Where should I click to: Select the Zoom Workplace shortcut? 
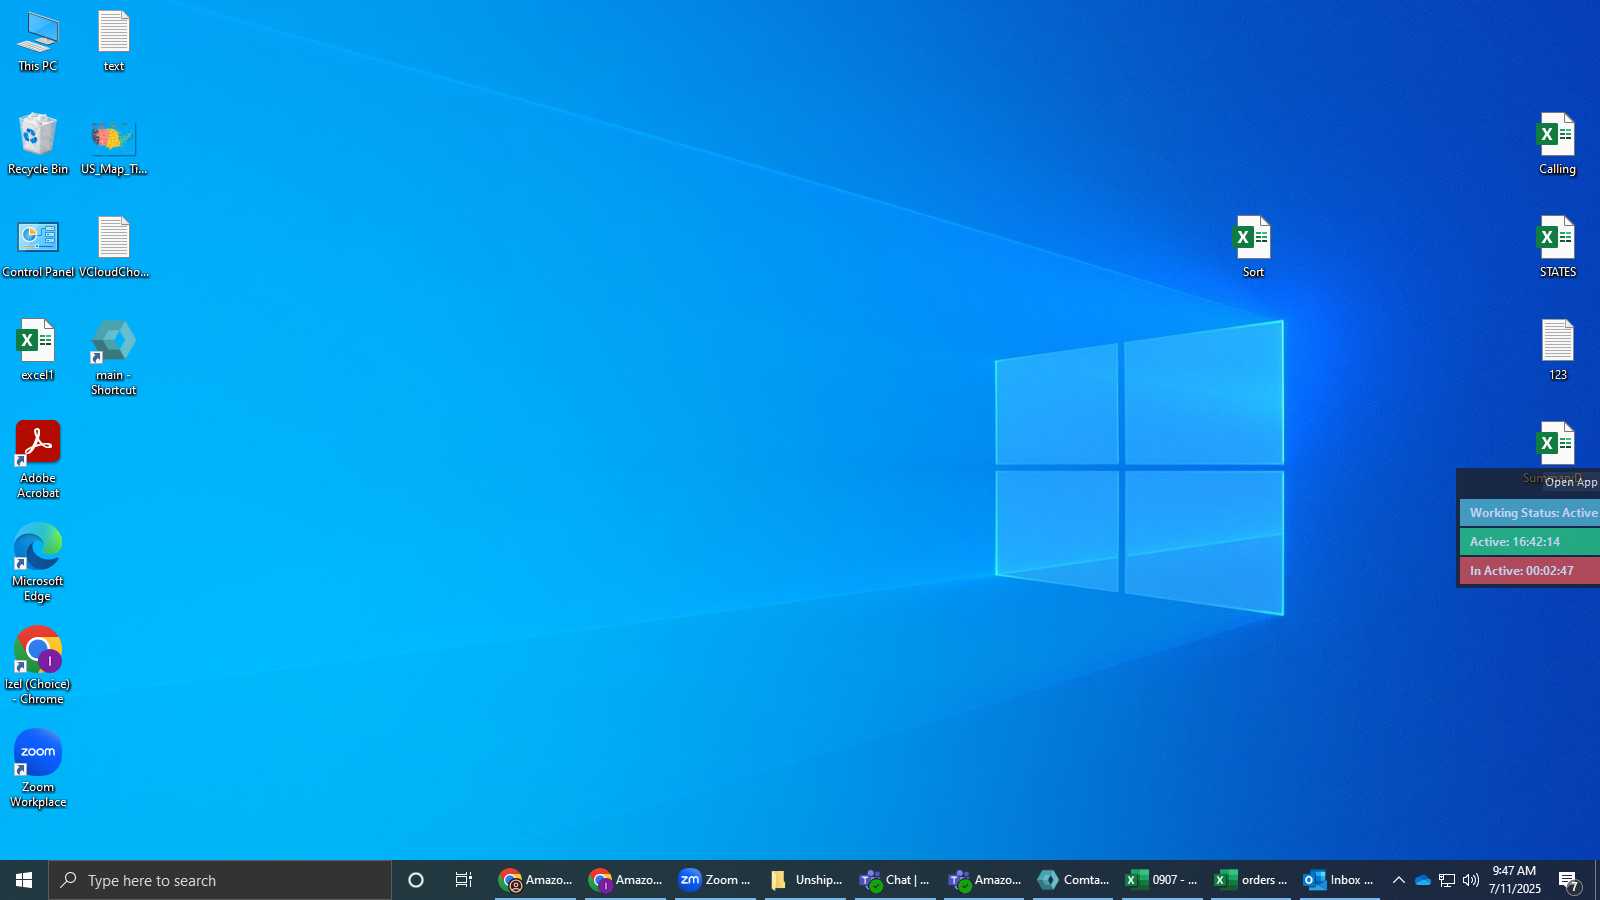click(x=38, y=769)
